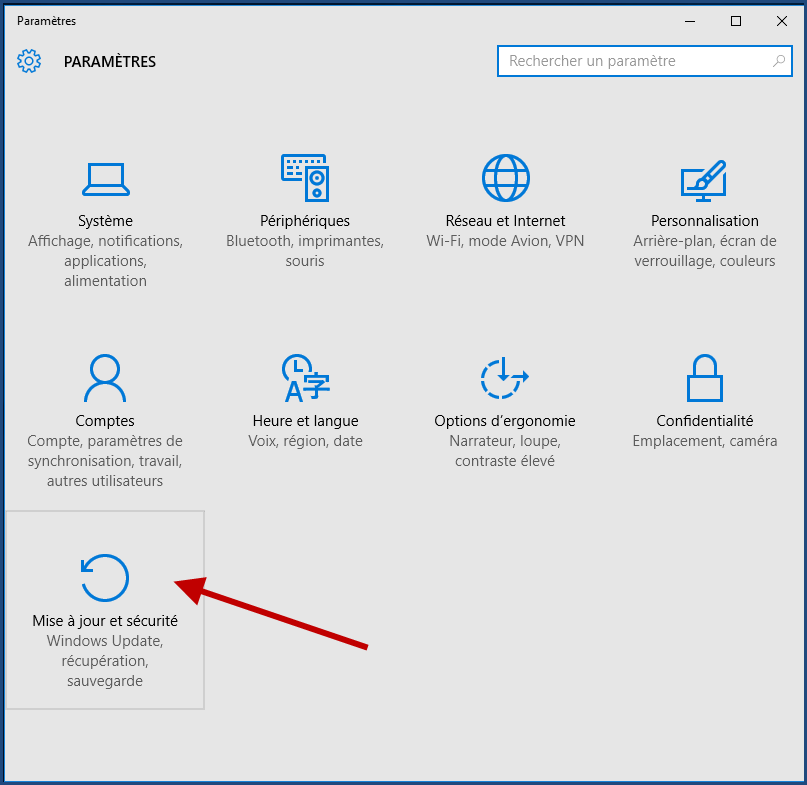Viewport: 807px width, 785px height.
Task: Click the search magnifier in the search box
Action: tap(778, 61)
